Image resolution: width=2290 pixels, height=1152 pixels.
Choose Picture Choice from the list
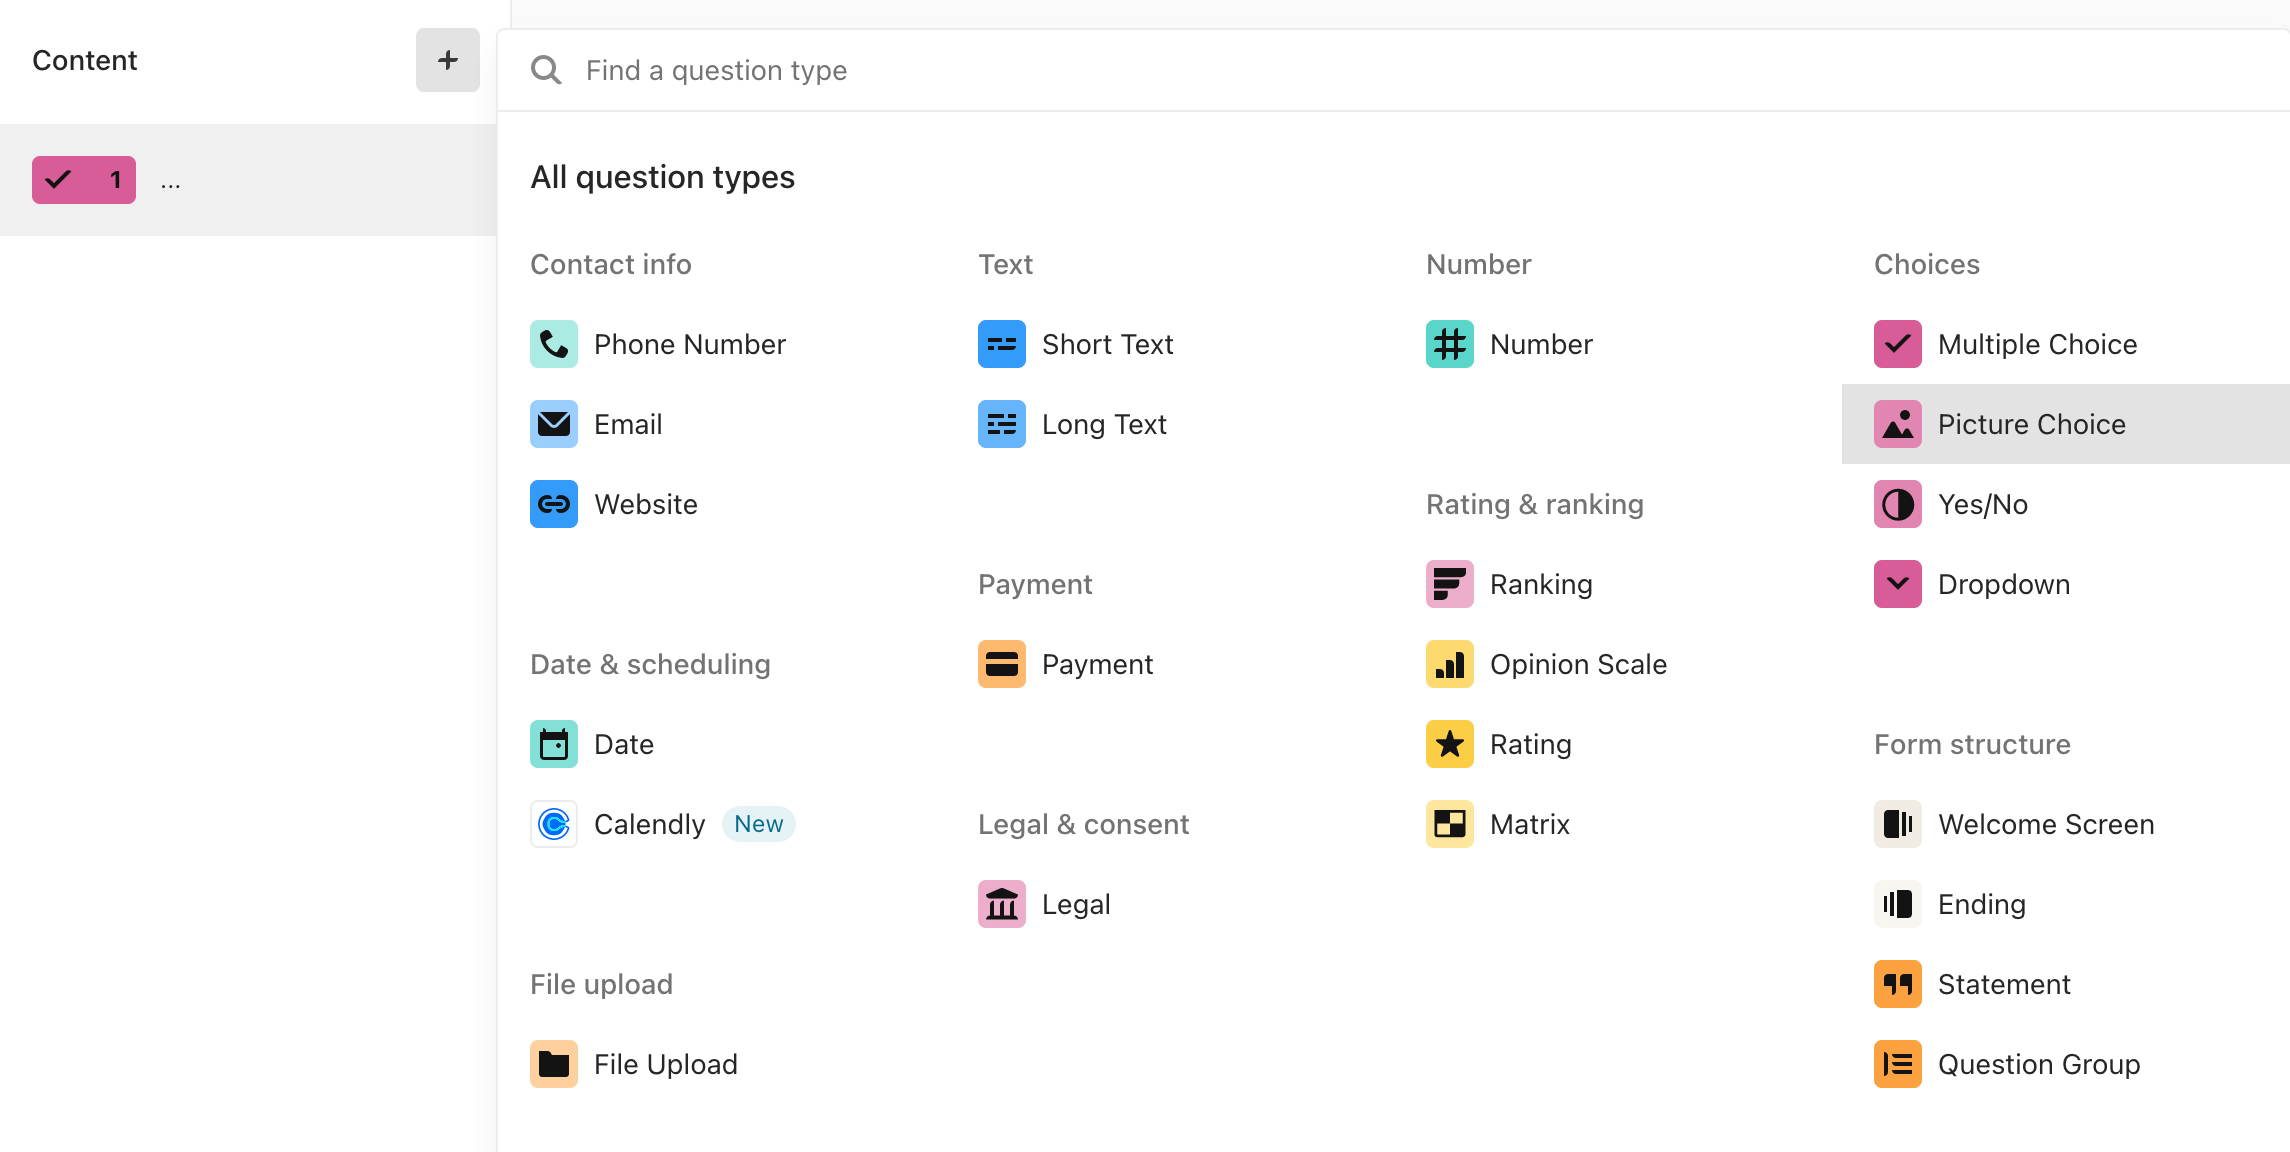[x=2066, y=424]
